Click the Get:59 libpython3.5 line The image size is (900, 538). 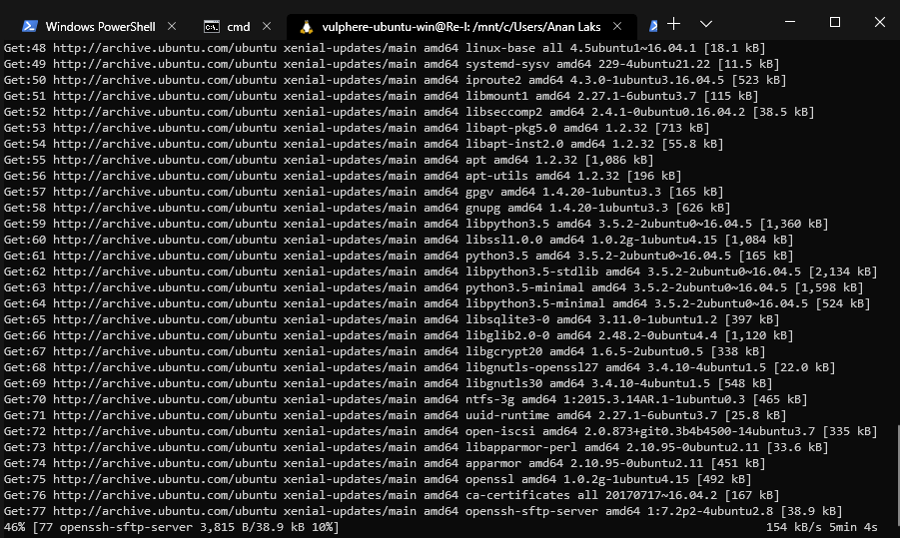(x=416, y=224)
